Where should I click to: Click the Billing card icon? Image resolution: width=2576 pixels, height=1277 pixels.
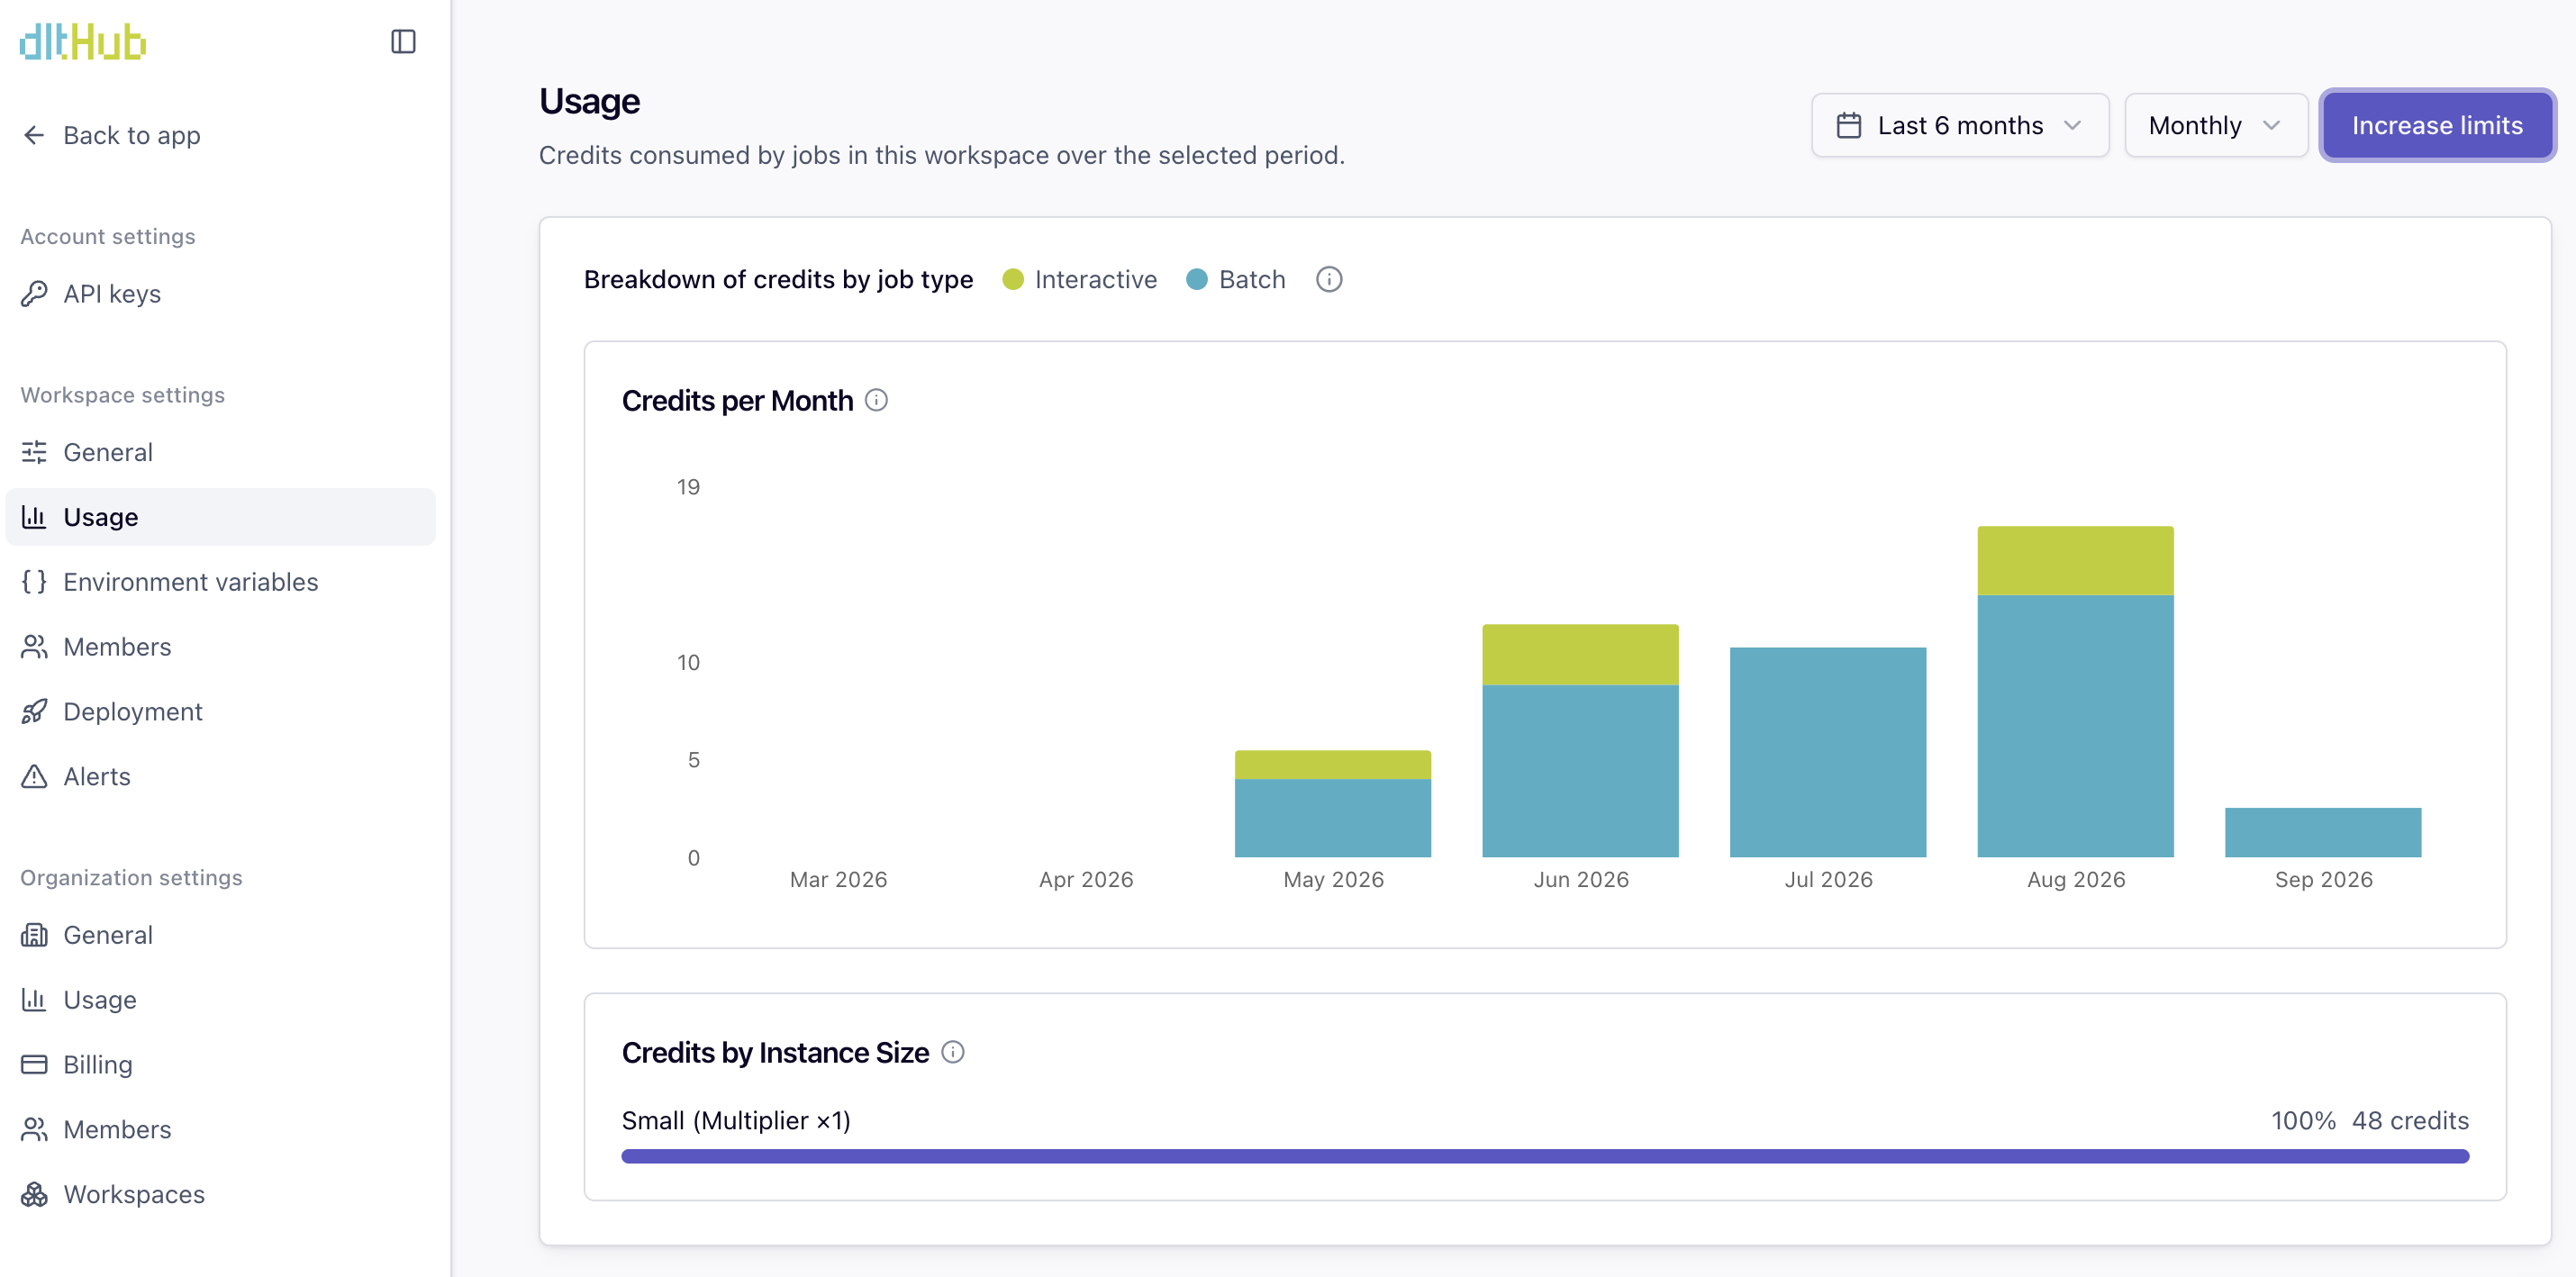tap(35, 1065)
